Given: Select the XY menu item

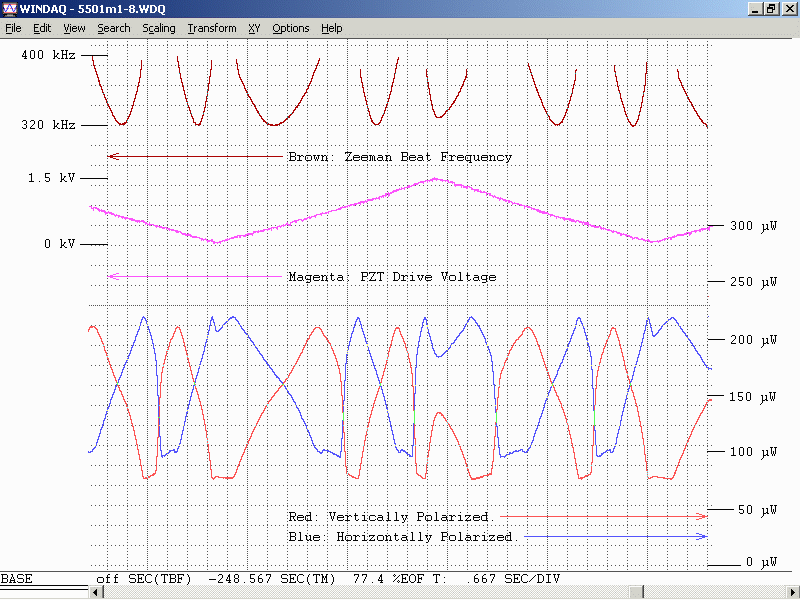Looking at the screenshot, I should 254,28.
